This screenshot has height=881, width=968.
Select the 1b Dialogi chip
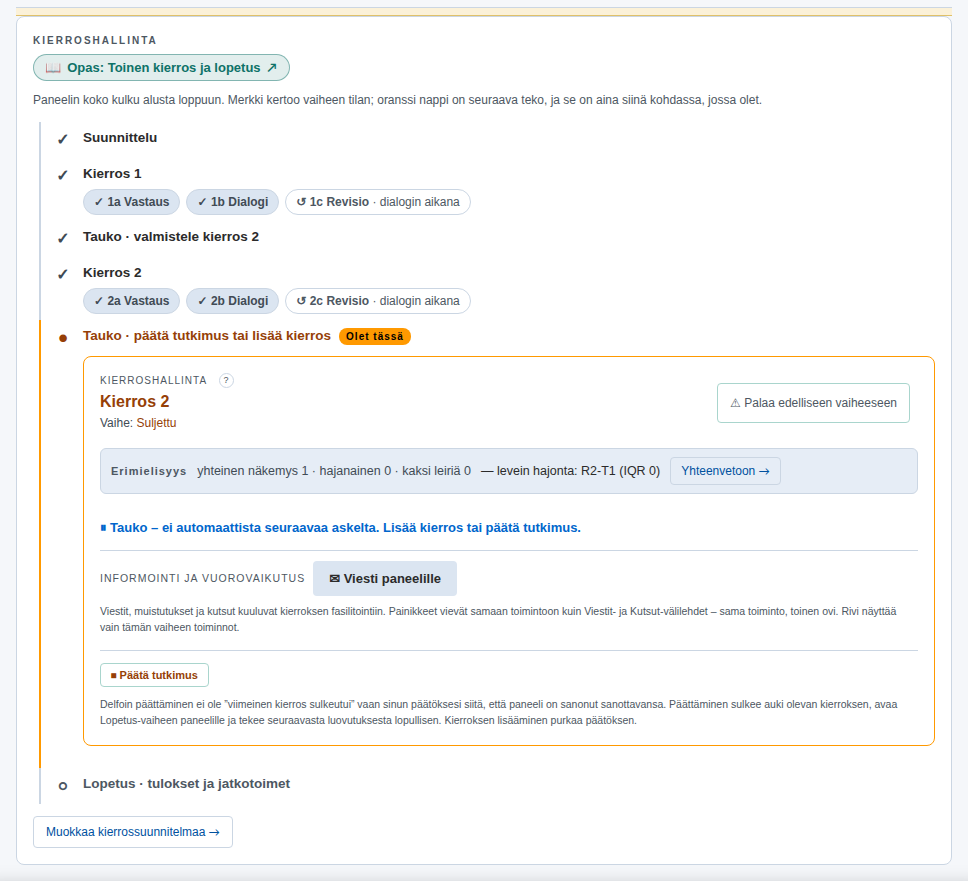(233, 202)
